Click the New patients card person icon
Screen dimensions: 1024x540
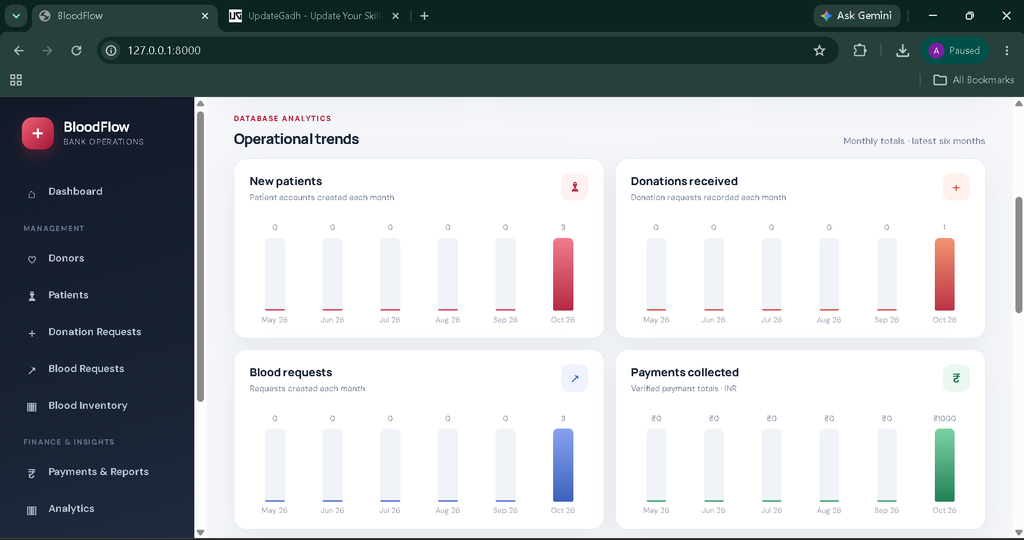coord(575,187)
